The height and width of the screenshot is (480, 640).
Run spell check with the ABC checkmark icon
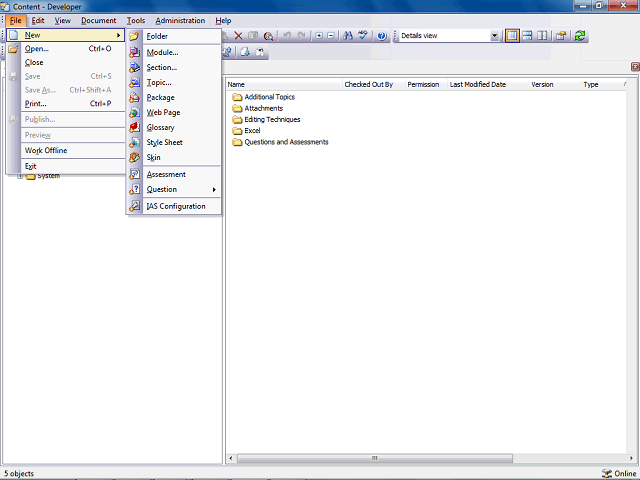[x=363, y=36]
